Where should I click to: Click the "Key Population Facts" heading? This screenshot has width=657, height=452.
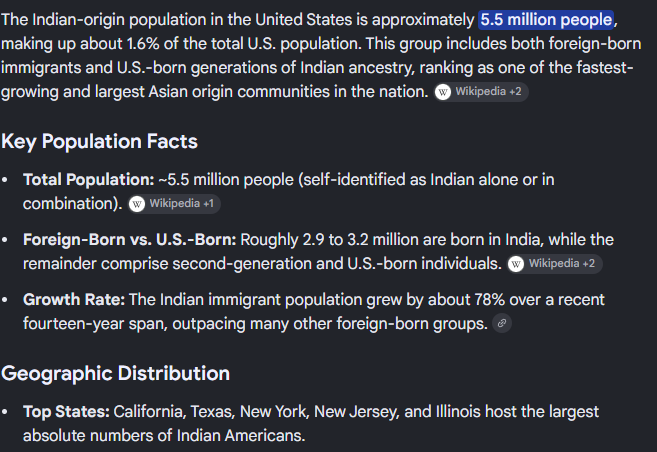click(99, 142)
